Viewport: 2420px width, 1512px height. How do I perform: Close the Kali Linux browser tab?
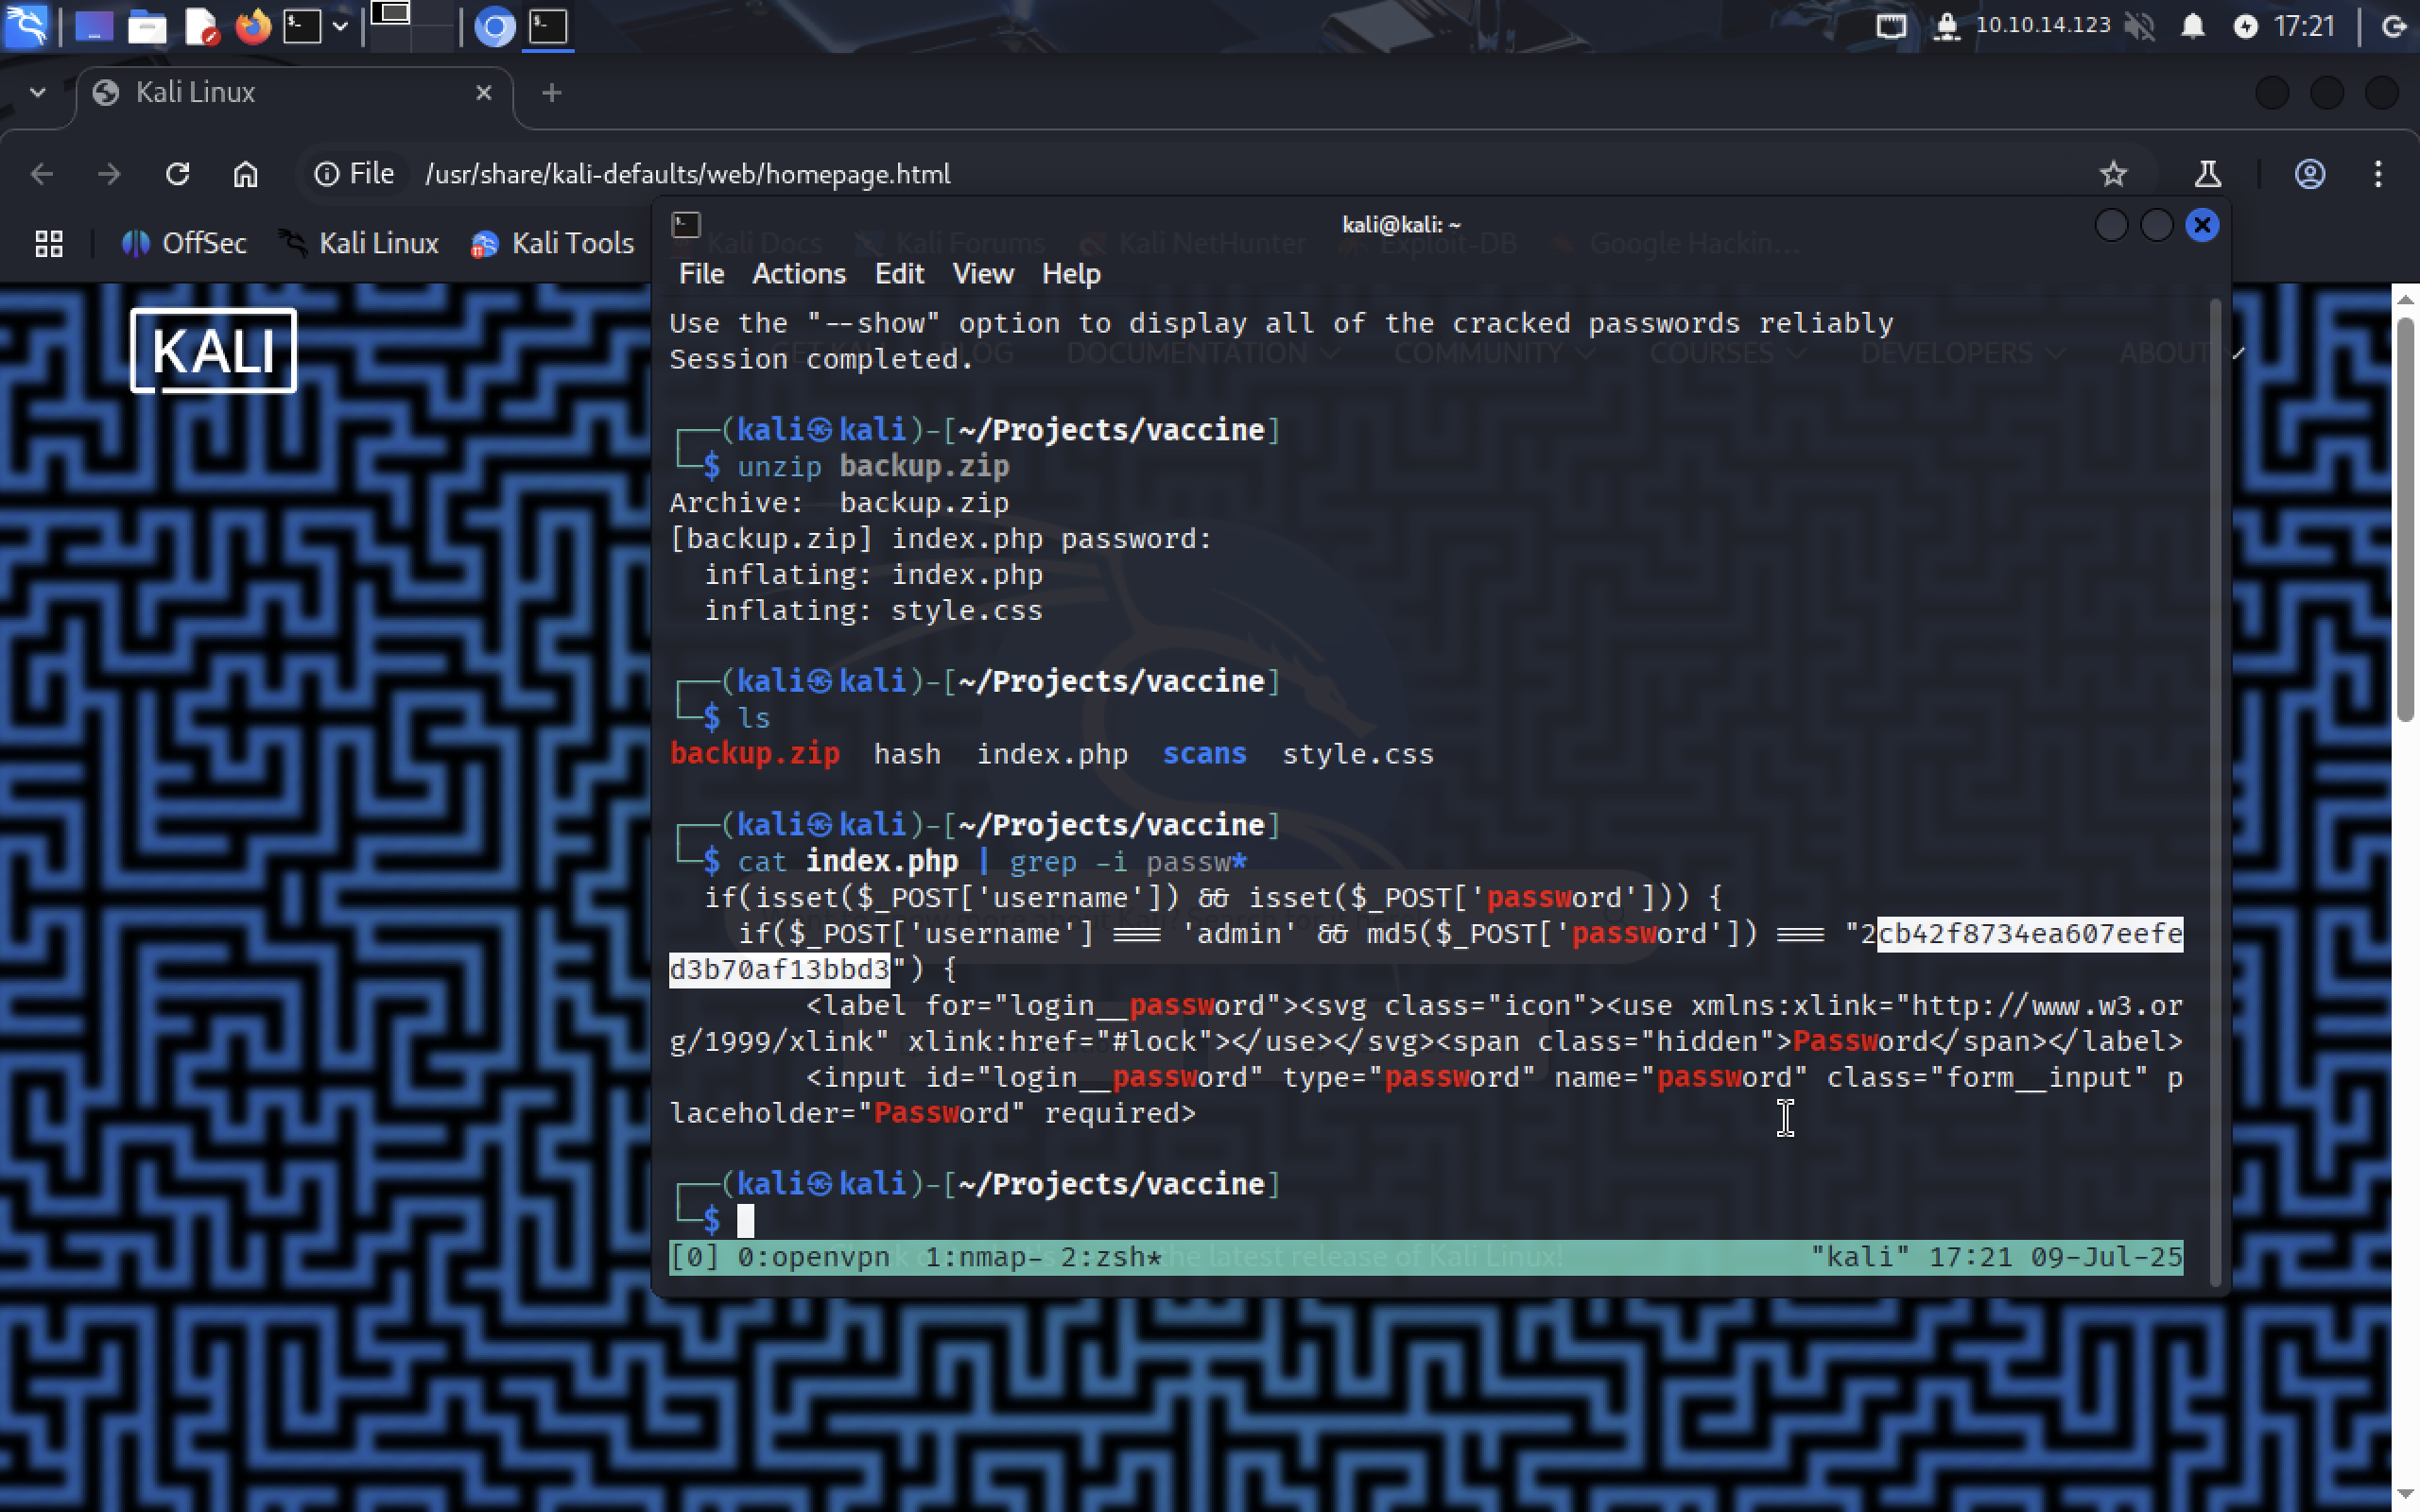point(484,93)
